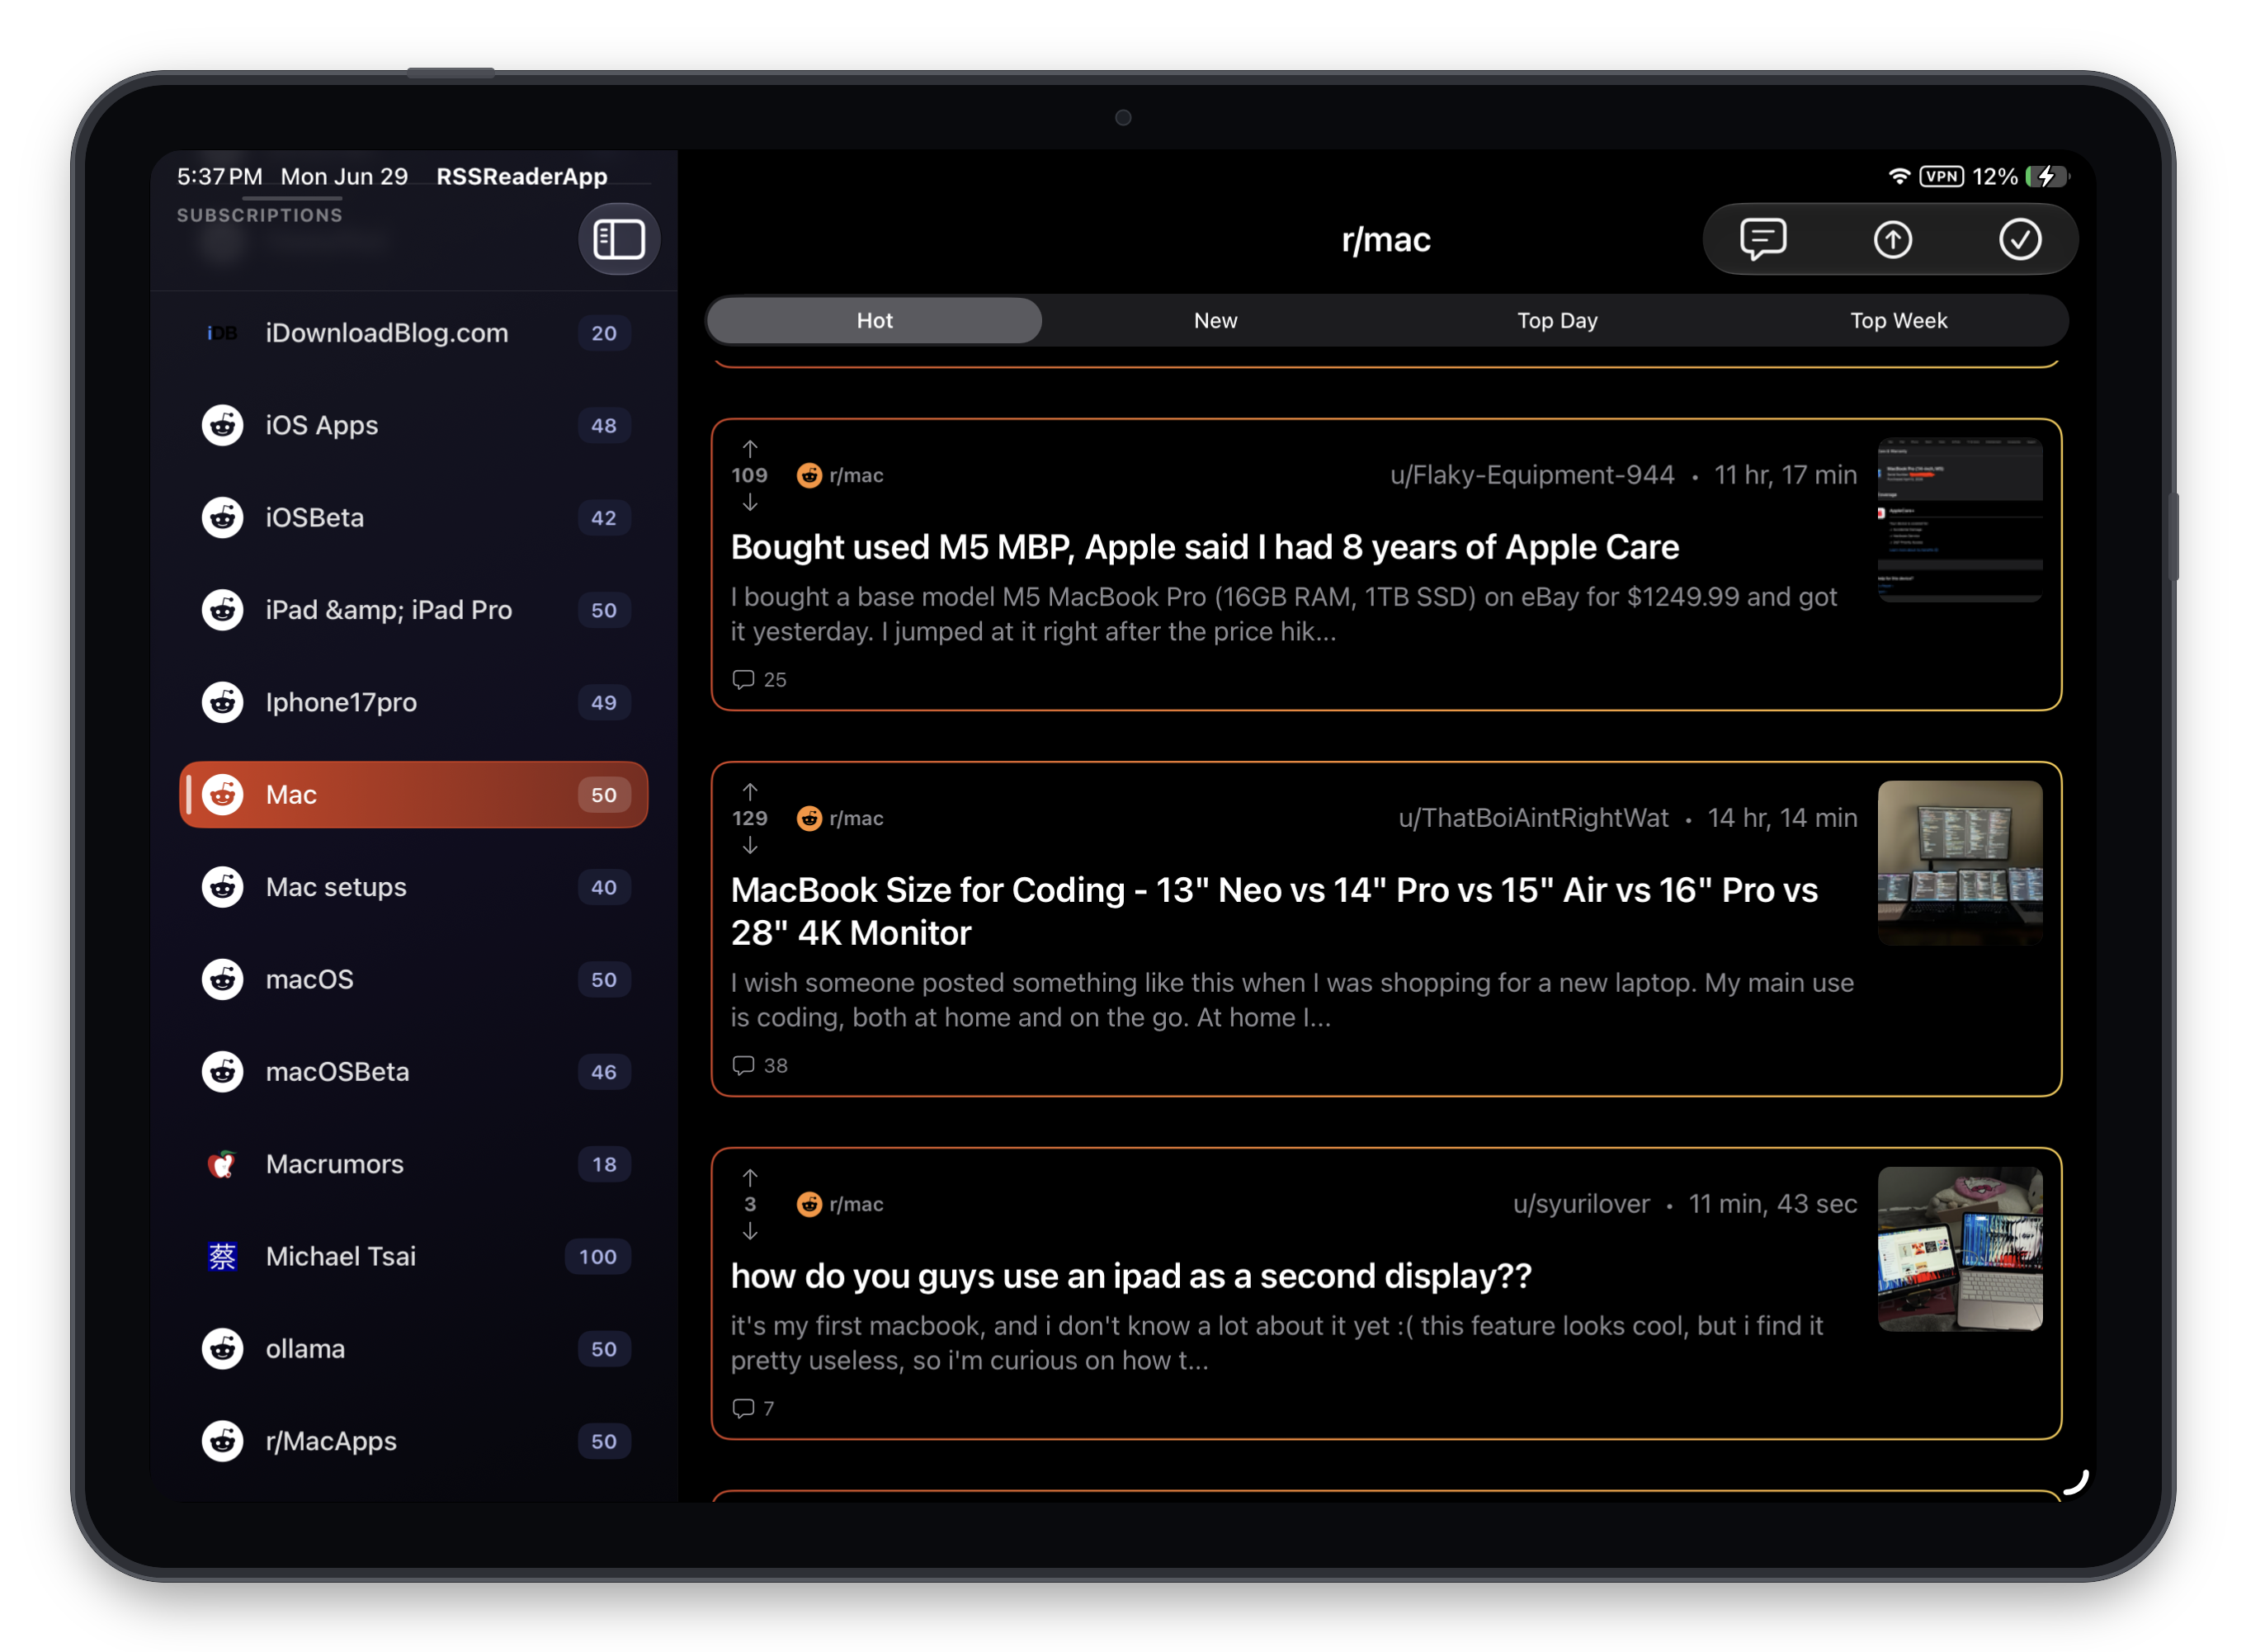
Task: Open the iDownloadBlog.com subscription
Action: coord(413,333)
